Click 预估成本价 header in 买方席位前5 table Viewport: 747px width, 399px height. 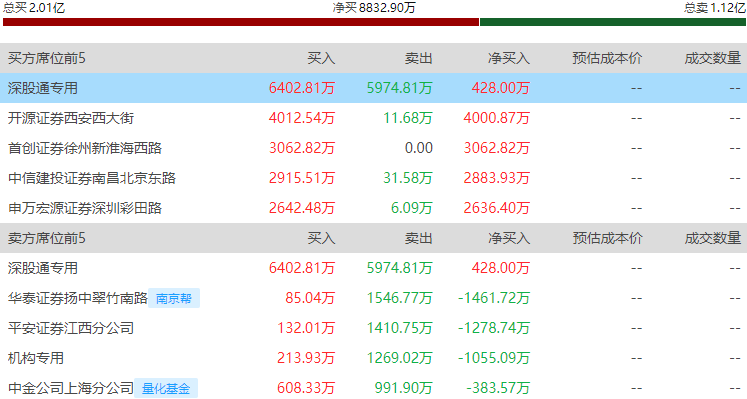607,58
